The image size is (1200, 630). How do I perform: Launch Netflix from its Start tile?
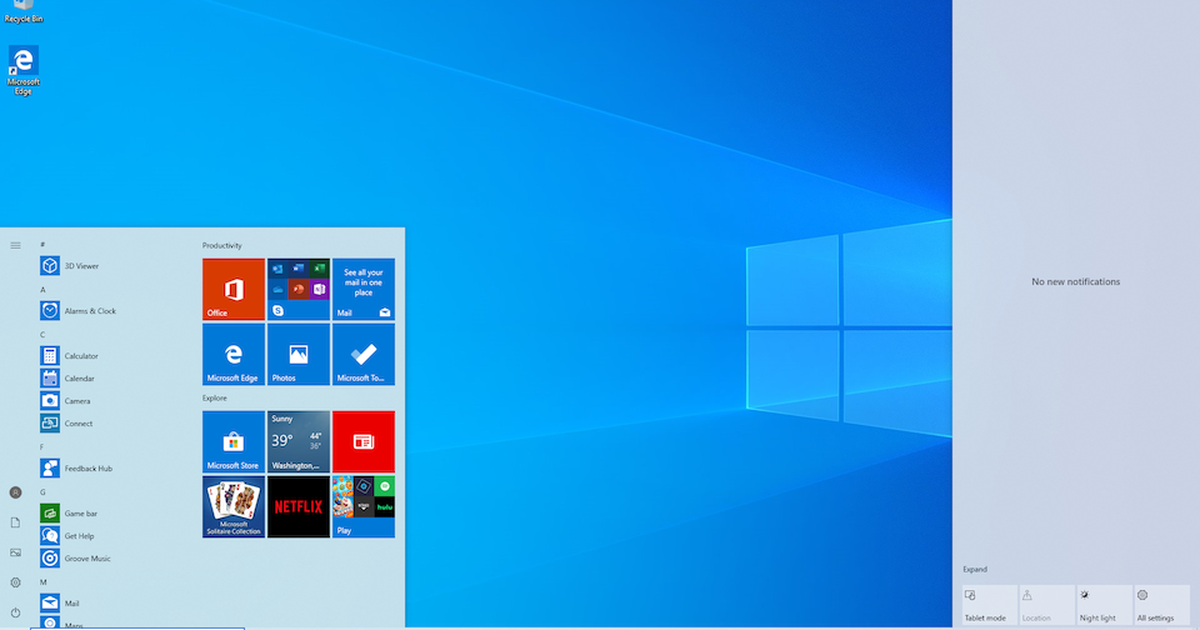coord(298,507)
